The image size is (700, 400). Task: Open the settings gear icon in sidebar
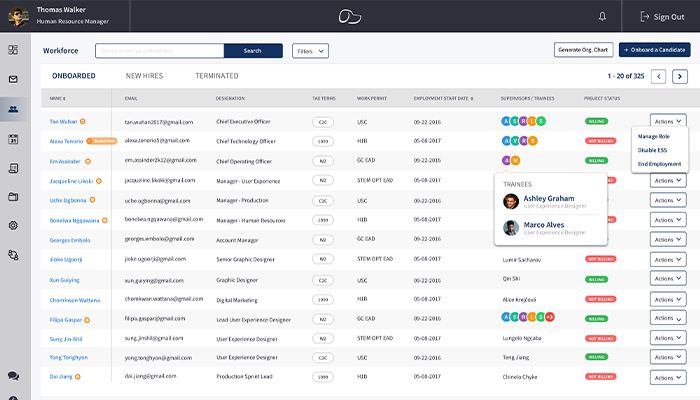click(x=13, y=225)
